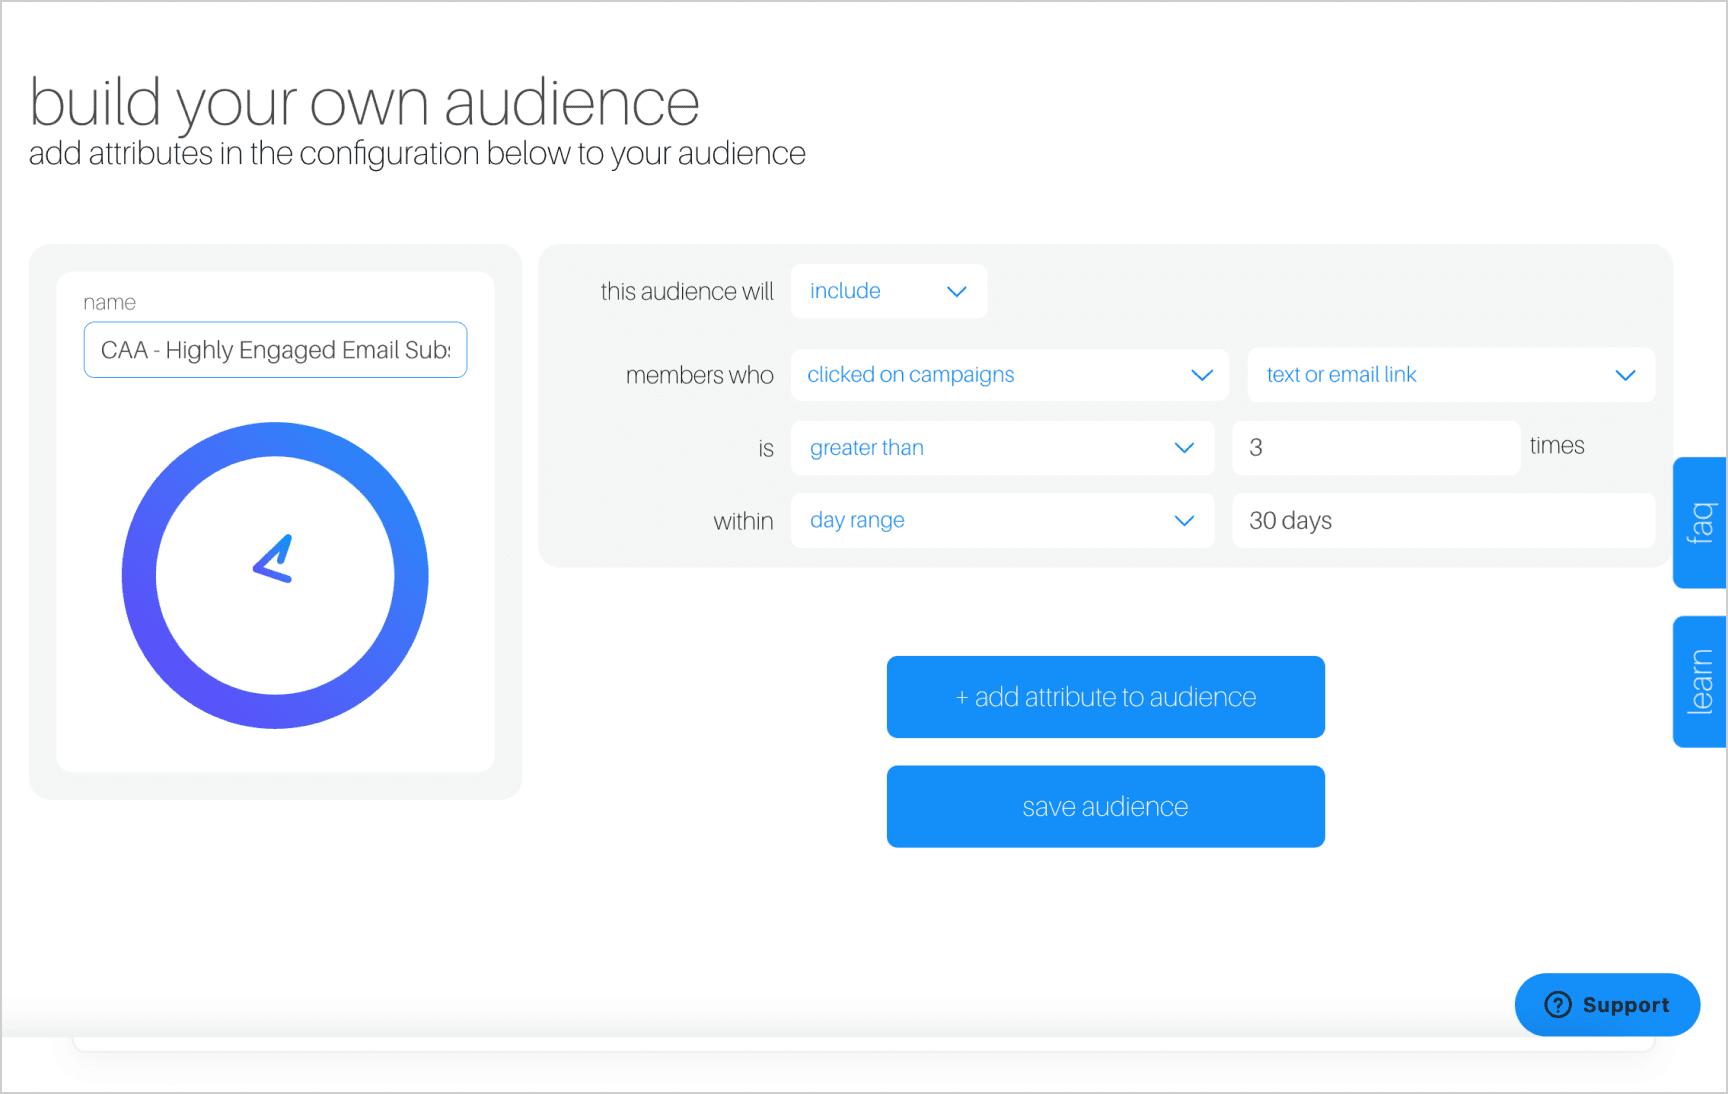Focus the times count field showing 3
The height and width of the screenshot is (1094, 1728).
point(1375,448)
